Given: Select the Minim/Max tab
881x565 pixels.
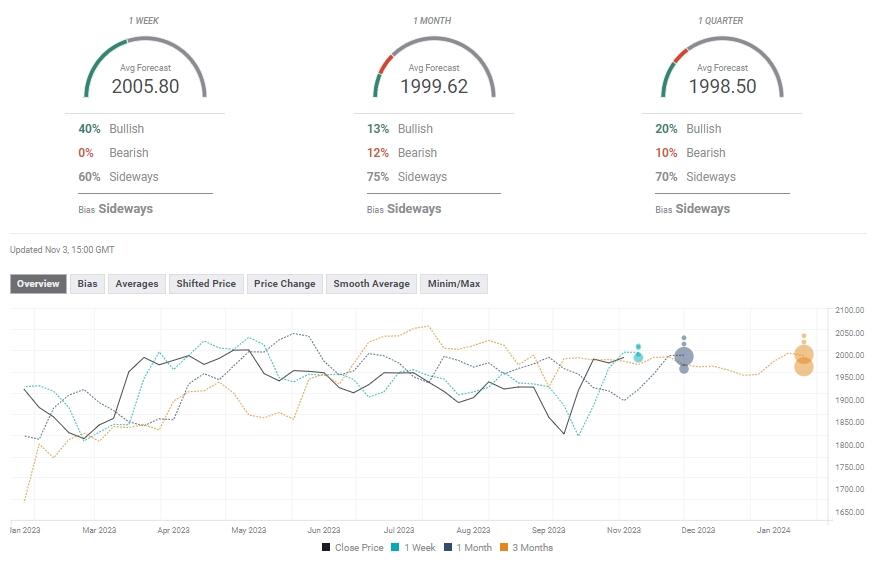Looking at the screenshot, I should [x=454, y=284].
